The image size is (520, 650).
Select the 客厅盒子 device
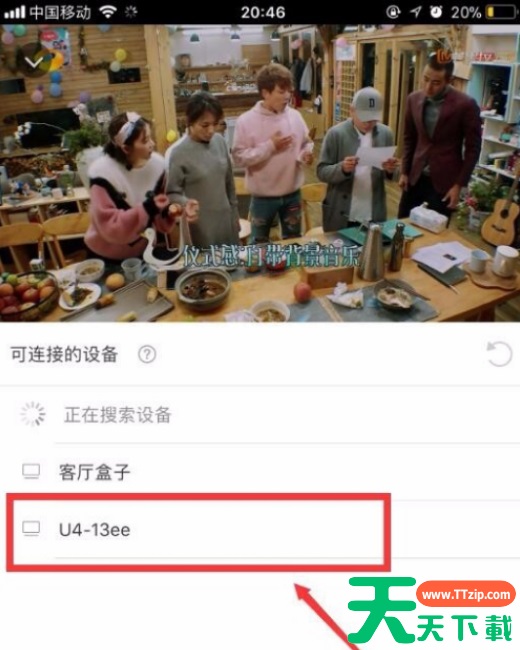(260, 472)
